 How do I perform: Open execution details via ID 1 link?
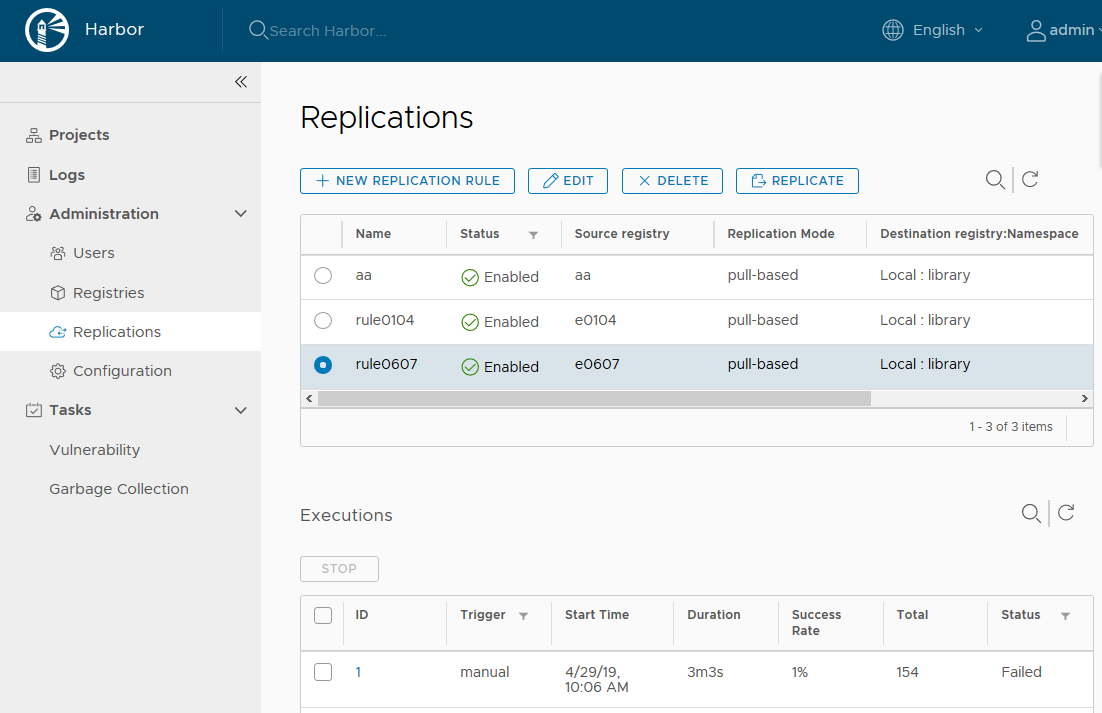pos(358,672)
